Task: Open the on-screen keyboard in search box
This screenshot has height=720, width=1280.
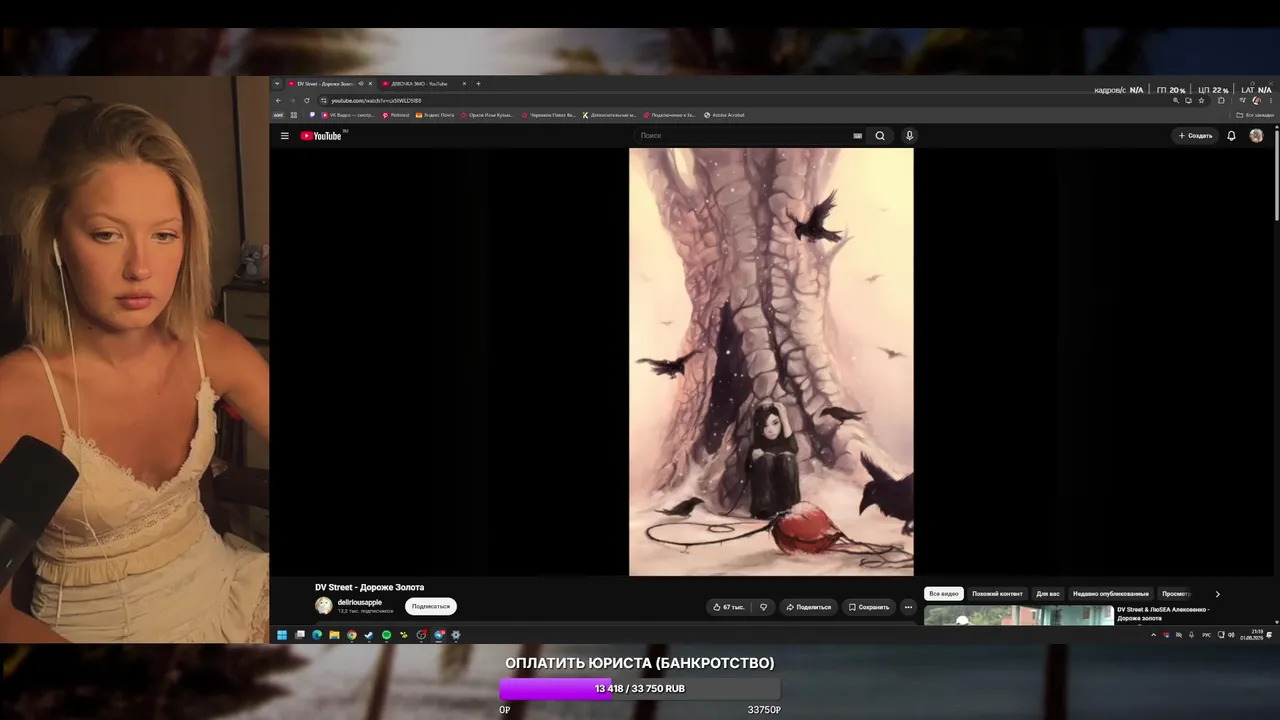Action: click(857, 136)
